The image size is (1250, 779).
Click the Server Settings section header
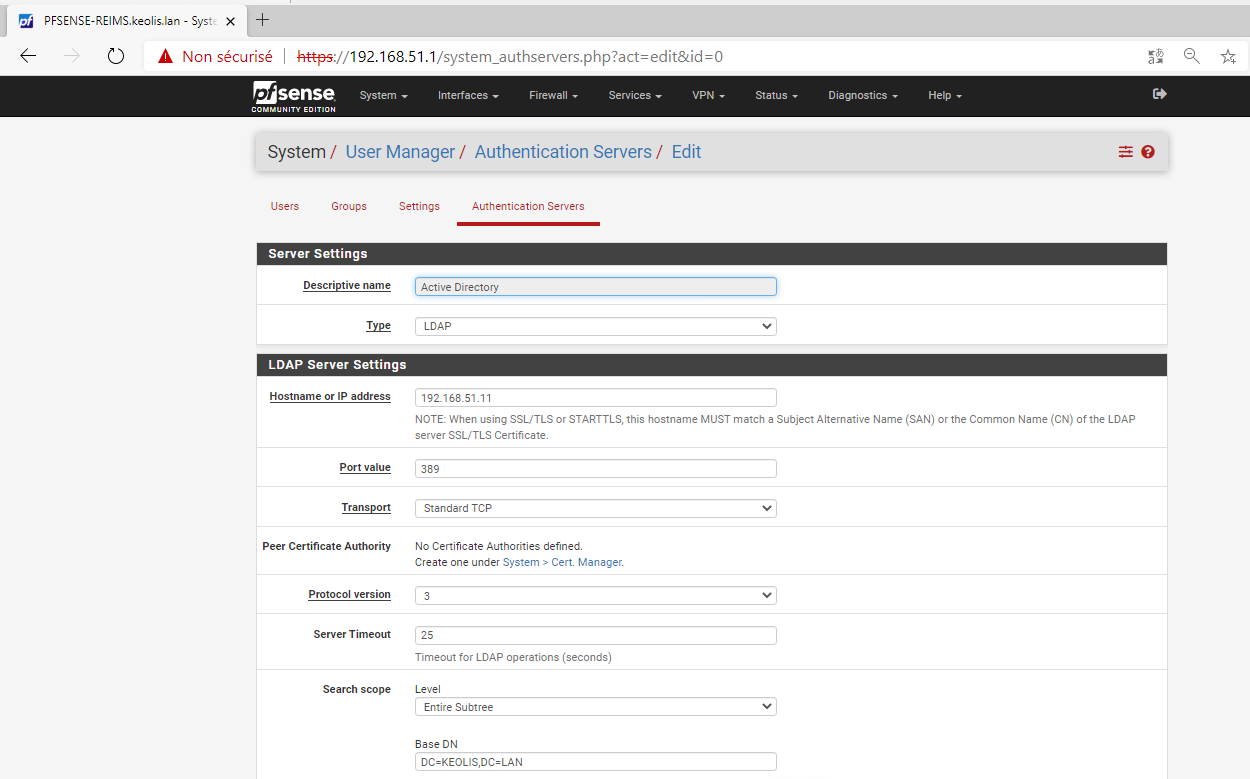click(x=712, y=254)
